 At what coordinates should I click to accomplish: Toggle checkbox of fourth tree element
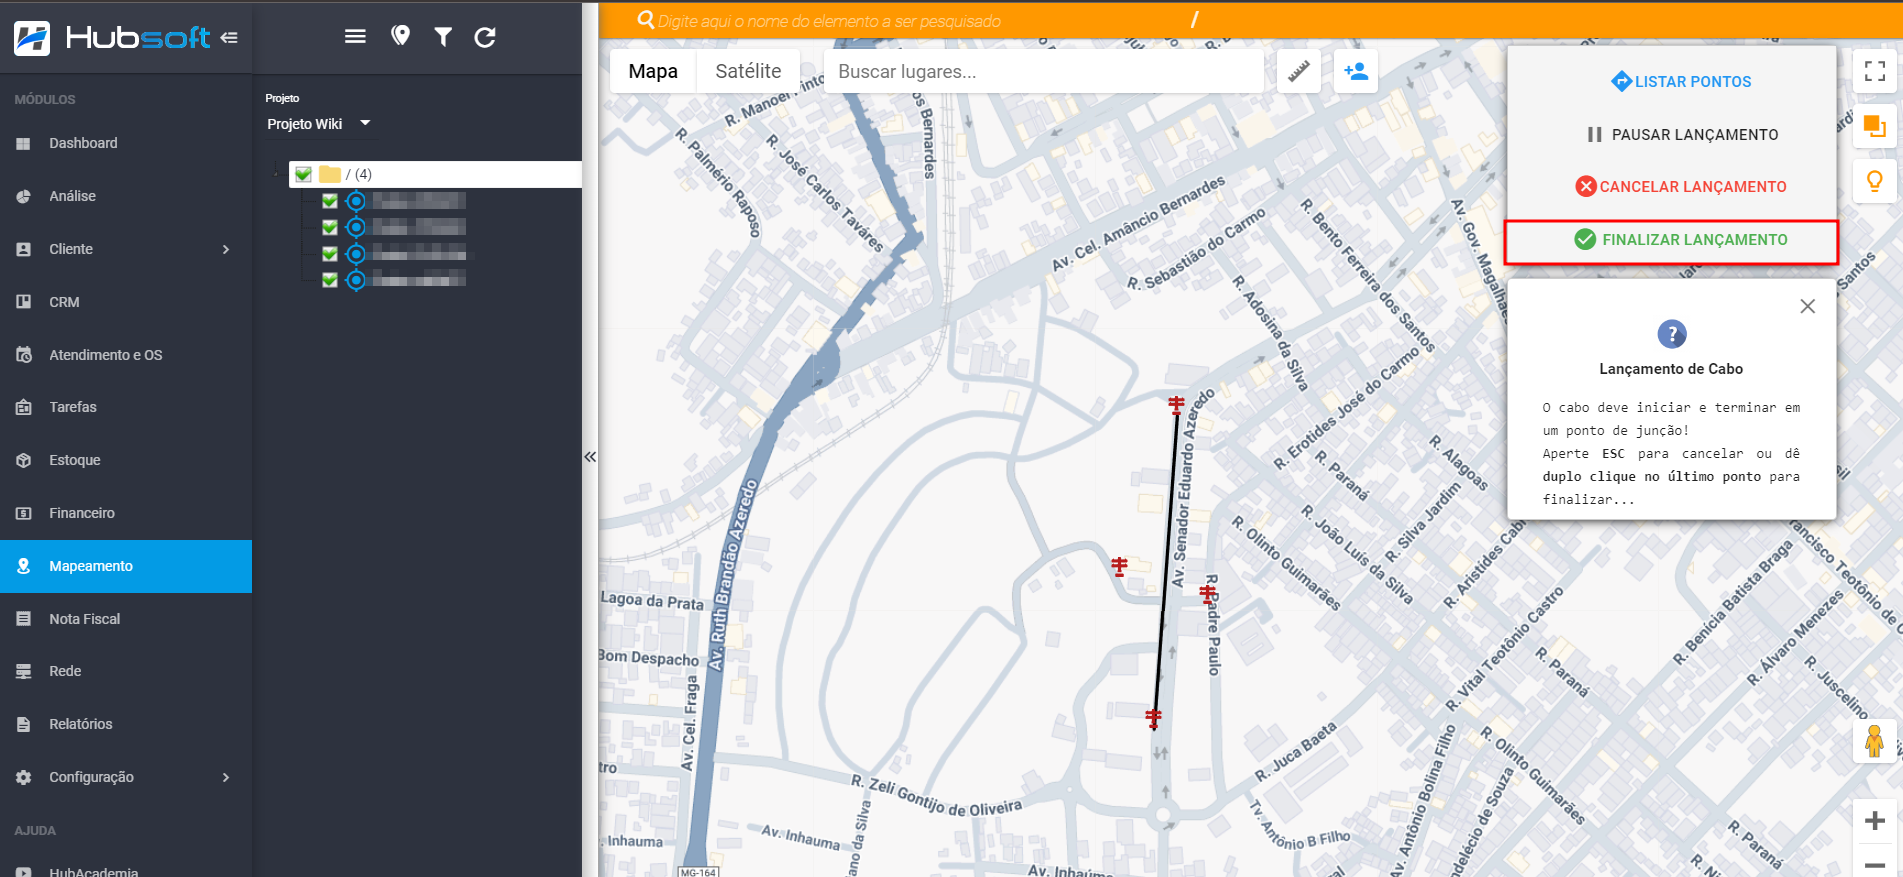[x=329, y=280]
